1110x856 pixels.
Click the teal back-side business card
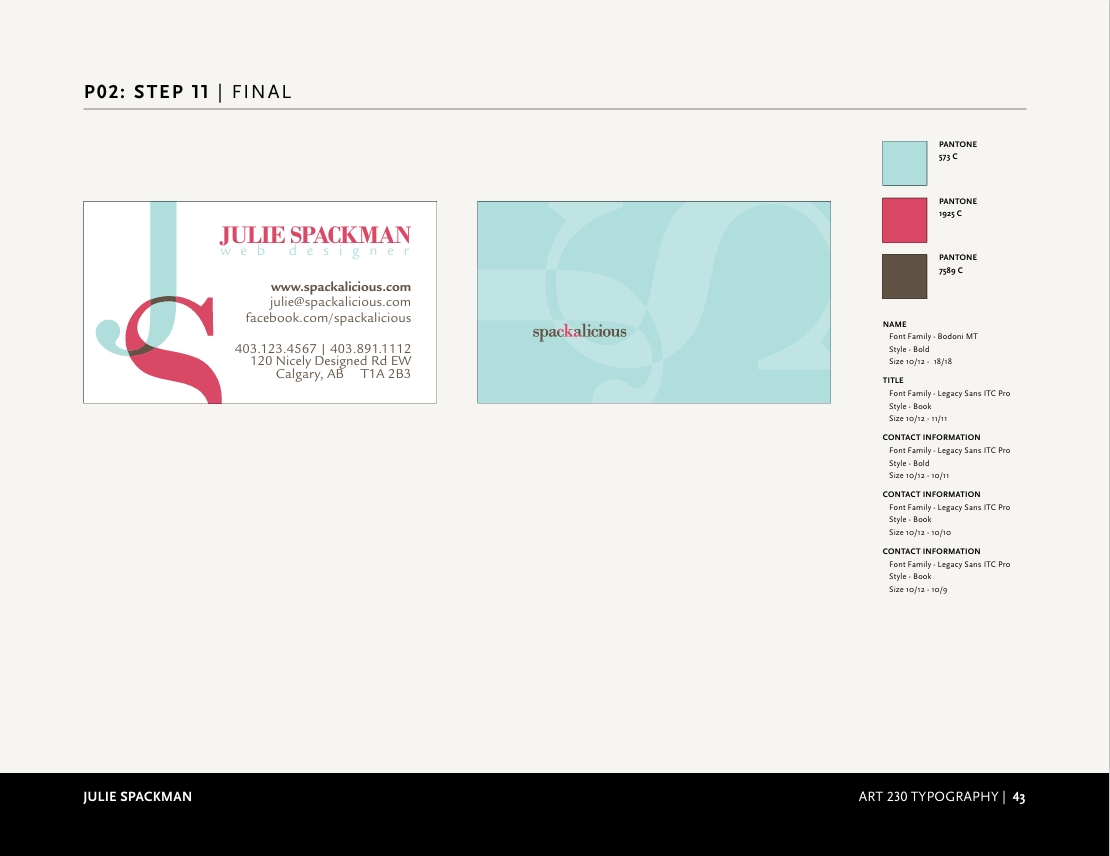(653, 302)
